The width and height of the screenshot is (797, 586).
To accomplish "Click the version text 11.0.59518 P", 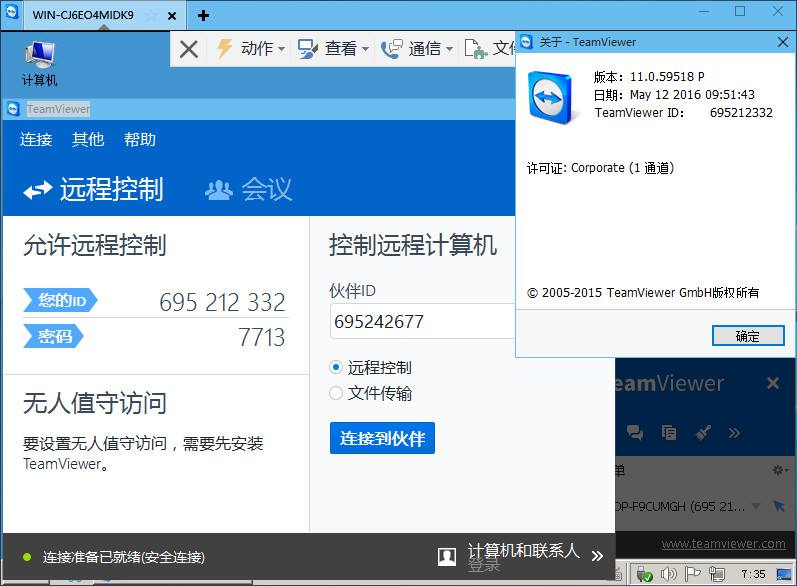I will point(667,77).
